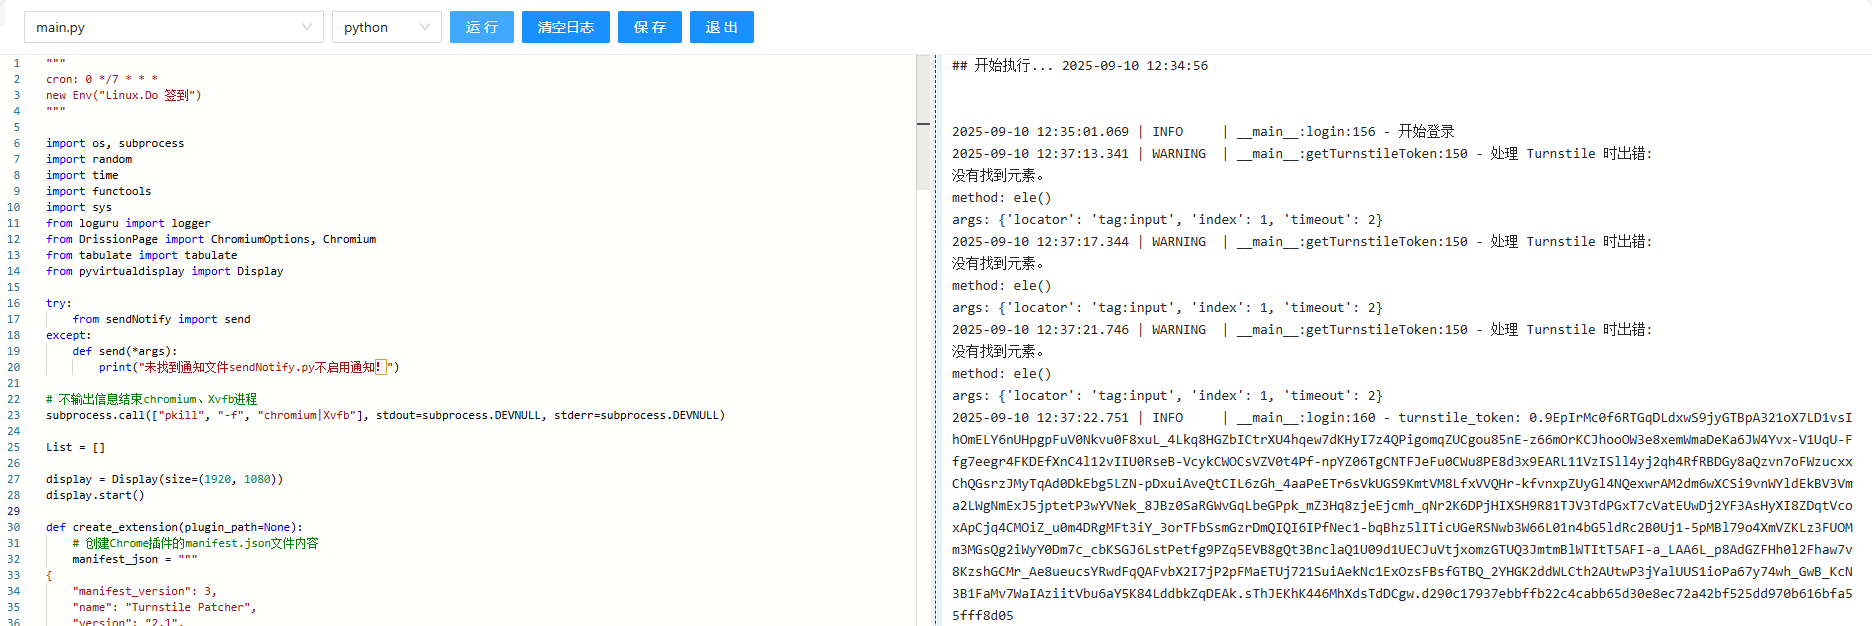The width and height of the screenshot is (1872, 626).
Task: Click the 运行 (Run) button
Action: click(481, 27)
